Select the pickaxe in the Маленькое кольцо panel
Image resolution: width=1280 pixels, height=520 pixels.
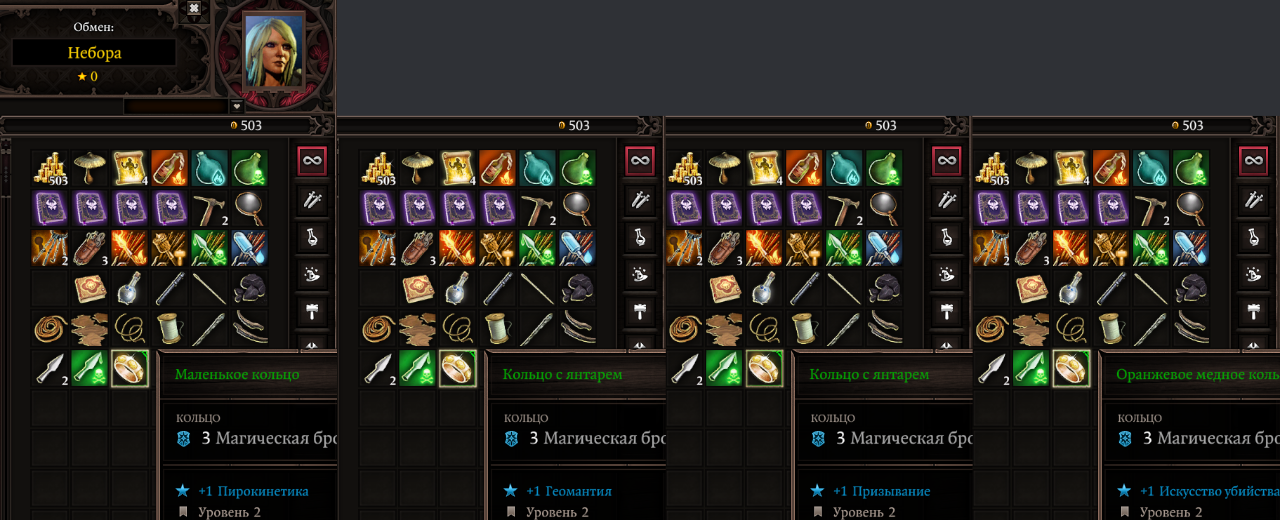[210, 207]
